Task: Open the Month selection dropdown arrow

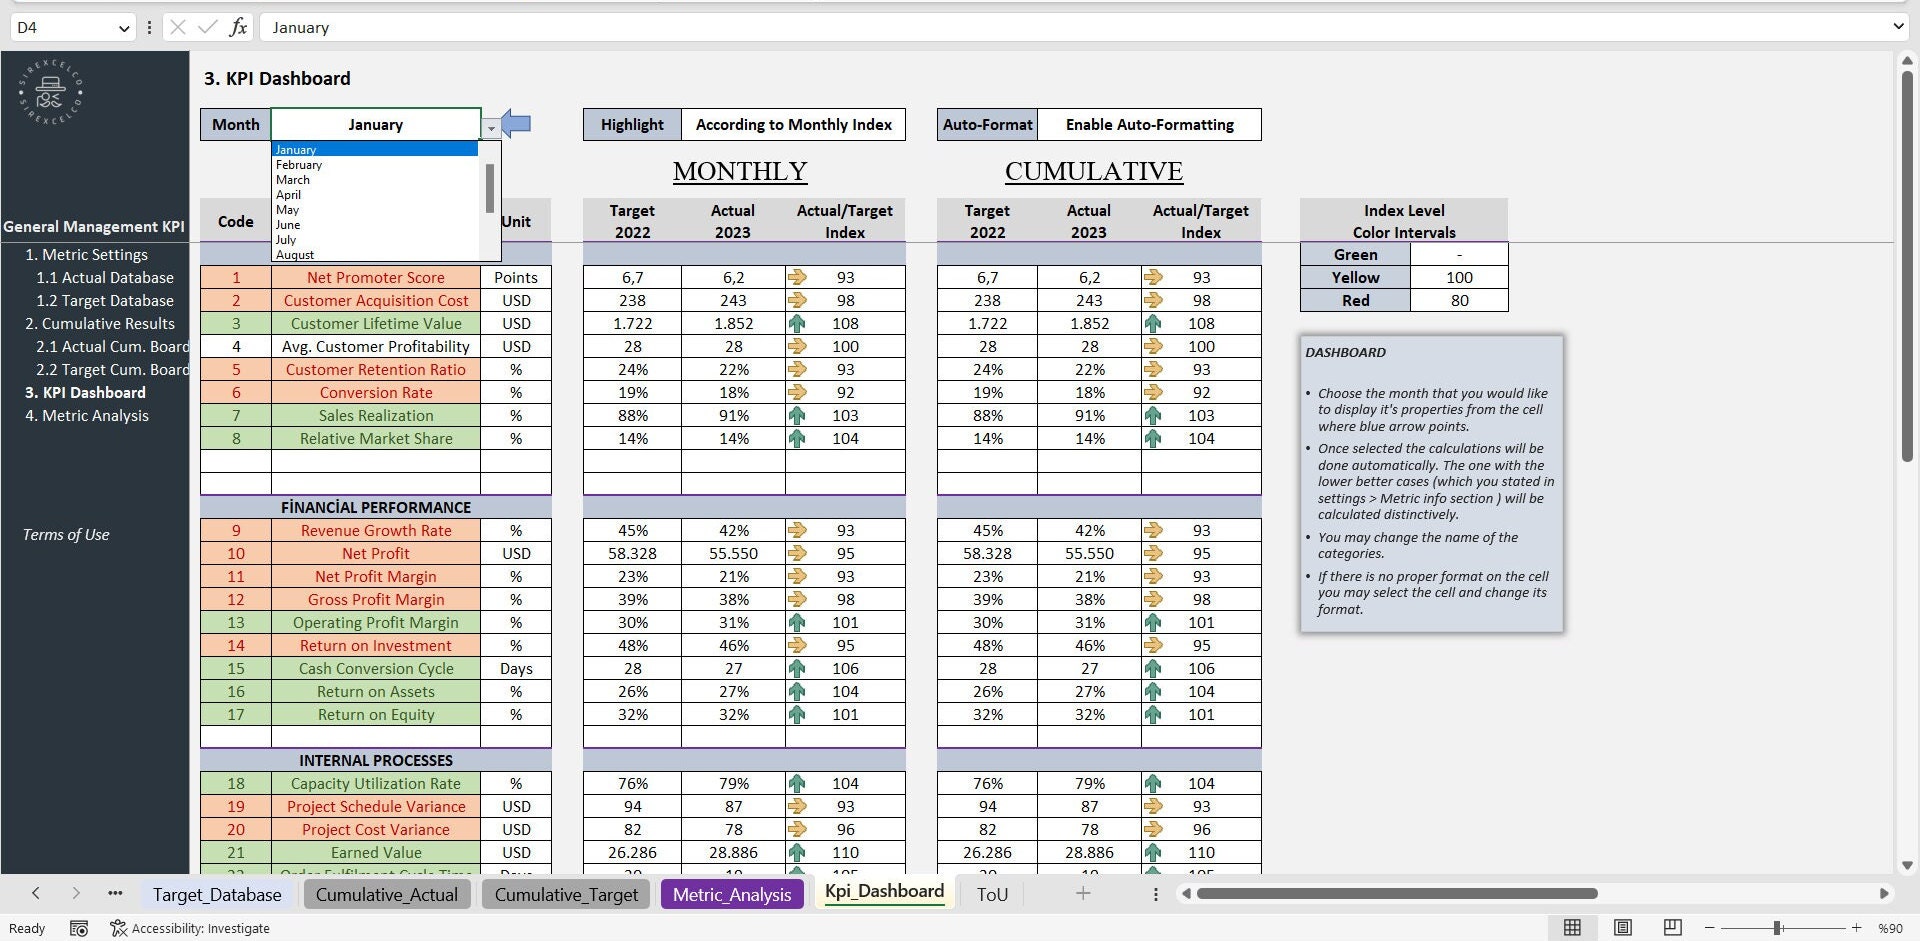Action: point(491,128)
